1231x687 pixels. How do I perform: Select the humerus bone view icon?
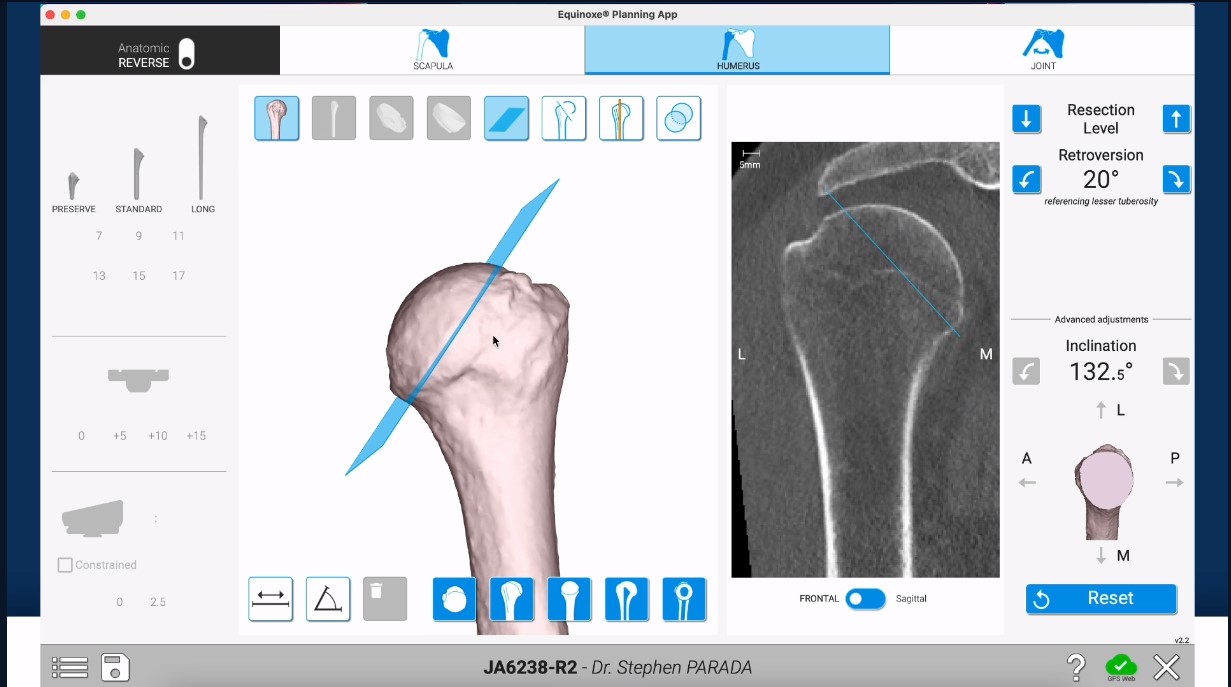tap(277, 118)
